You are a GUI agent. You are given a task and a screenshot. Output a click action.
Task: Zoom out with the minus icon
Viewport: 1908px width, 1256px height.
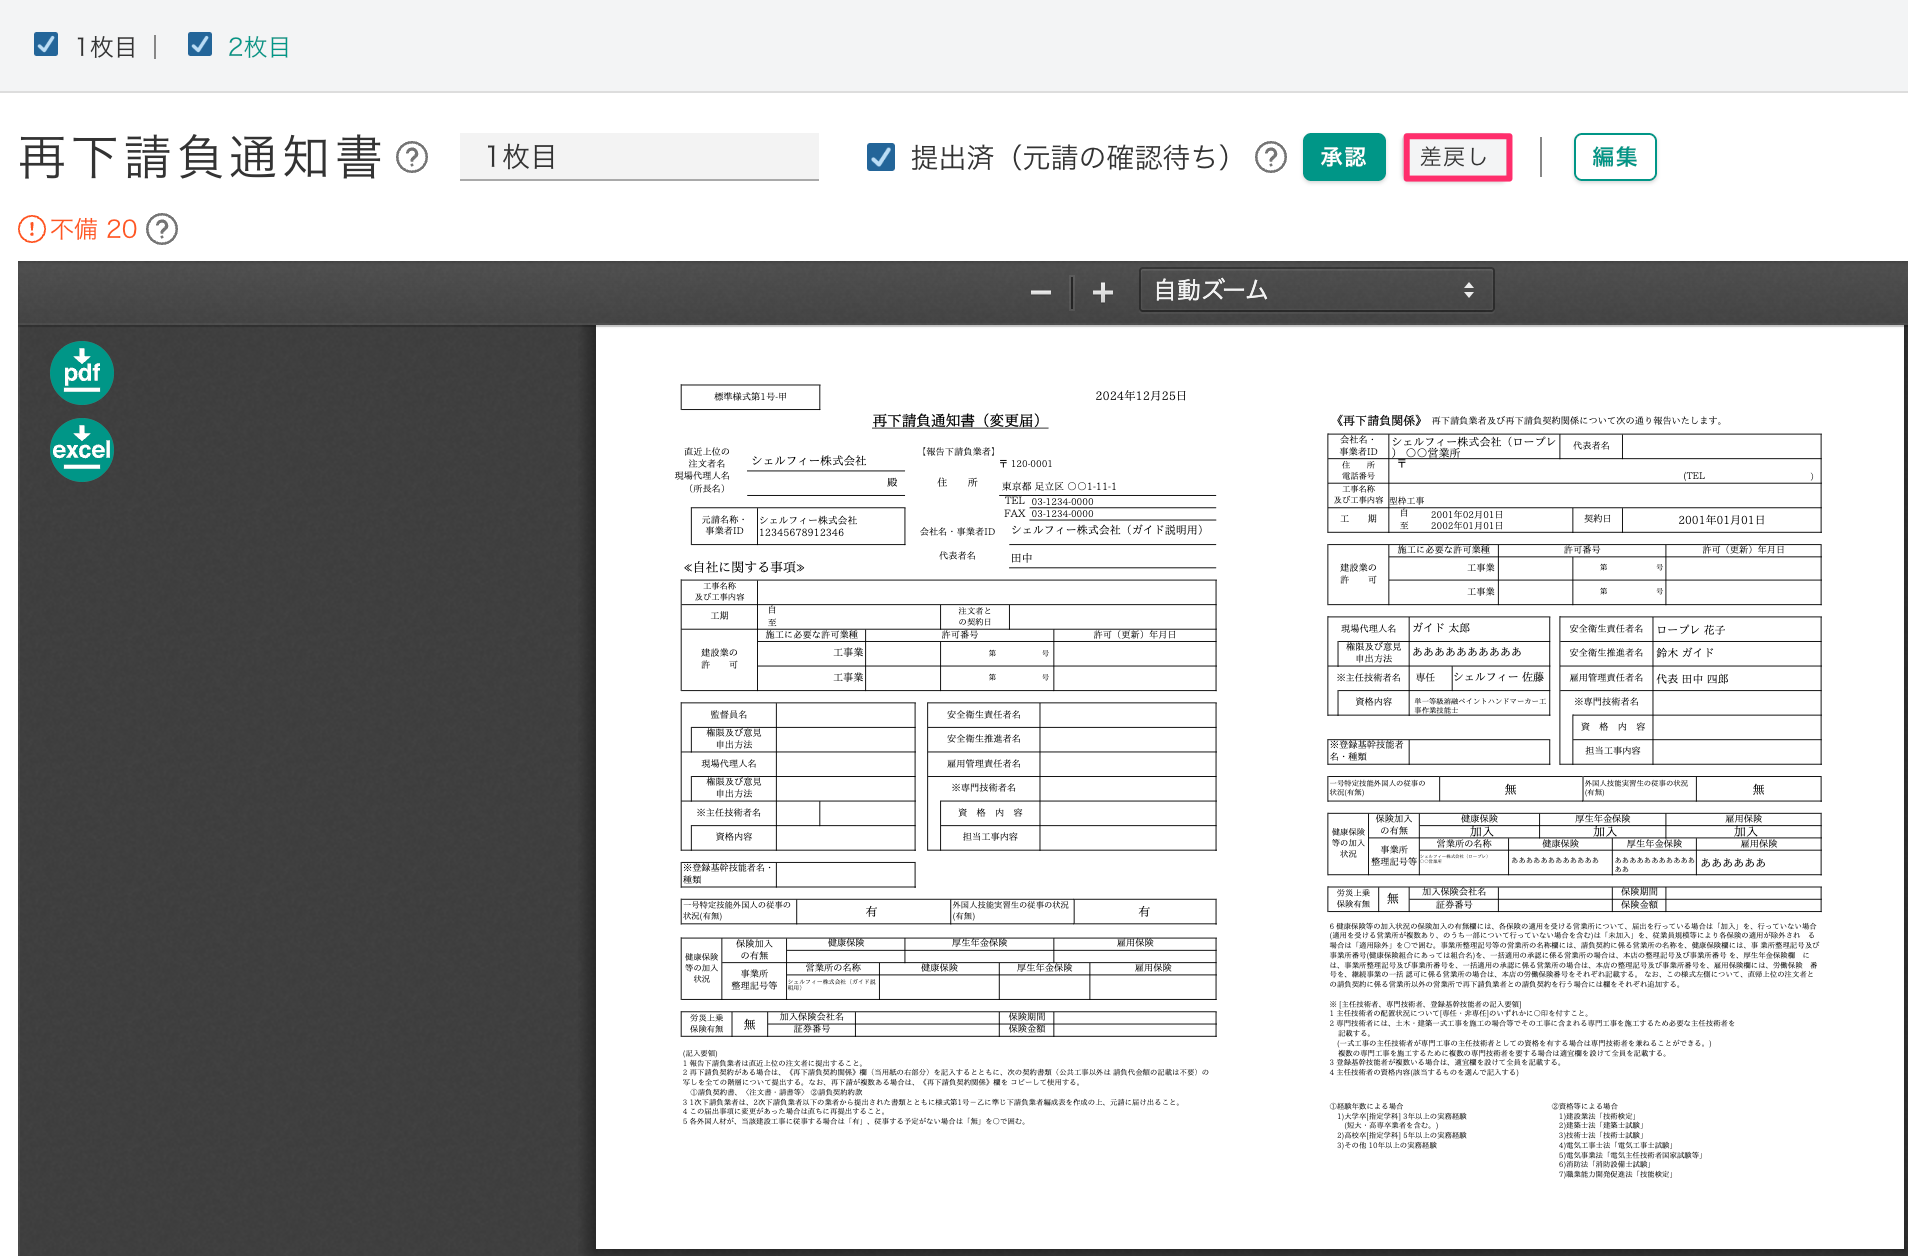coord(1040,292)
